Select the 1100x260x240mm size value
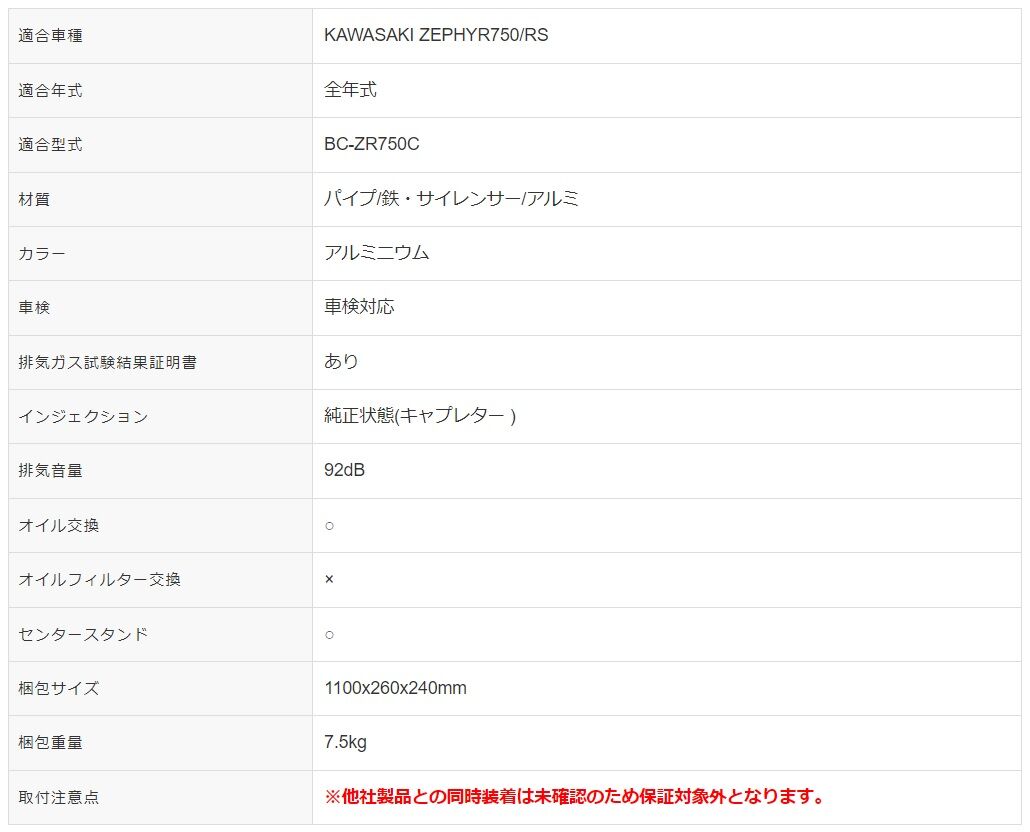 pos(395,688)
